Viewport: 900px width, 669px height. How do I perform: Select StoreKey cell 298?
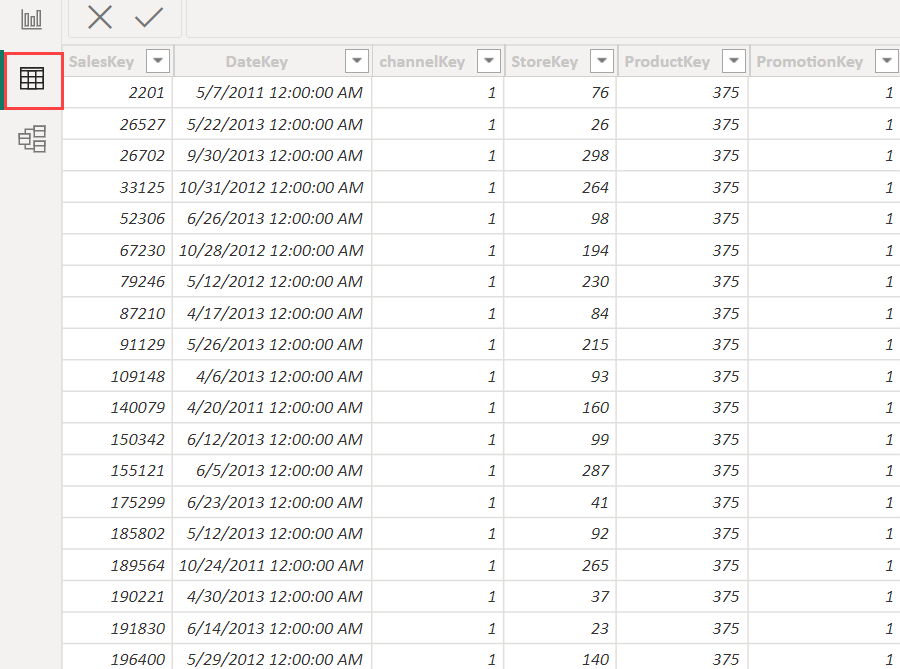[560, 155]
